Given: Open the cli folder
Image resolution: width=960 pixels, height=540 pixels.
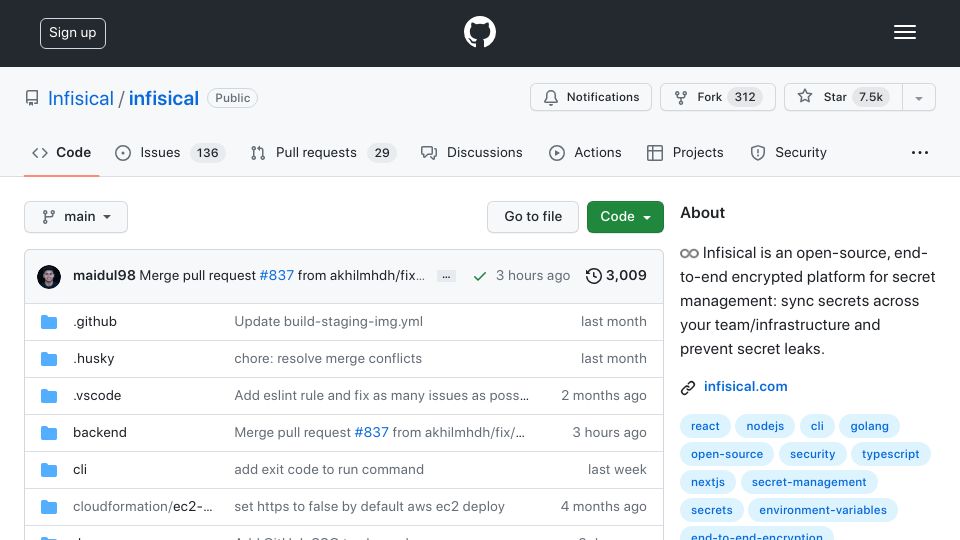Looking at the screenshot, I should click(80, 470).
